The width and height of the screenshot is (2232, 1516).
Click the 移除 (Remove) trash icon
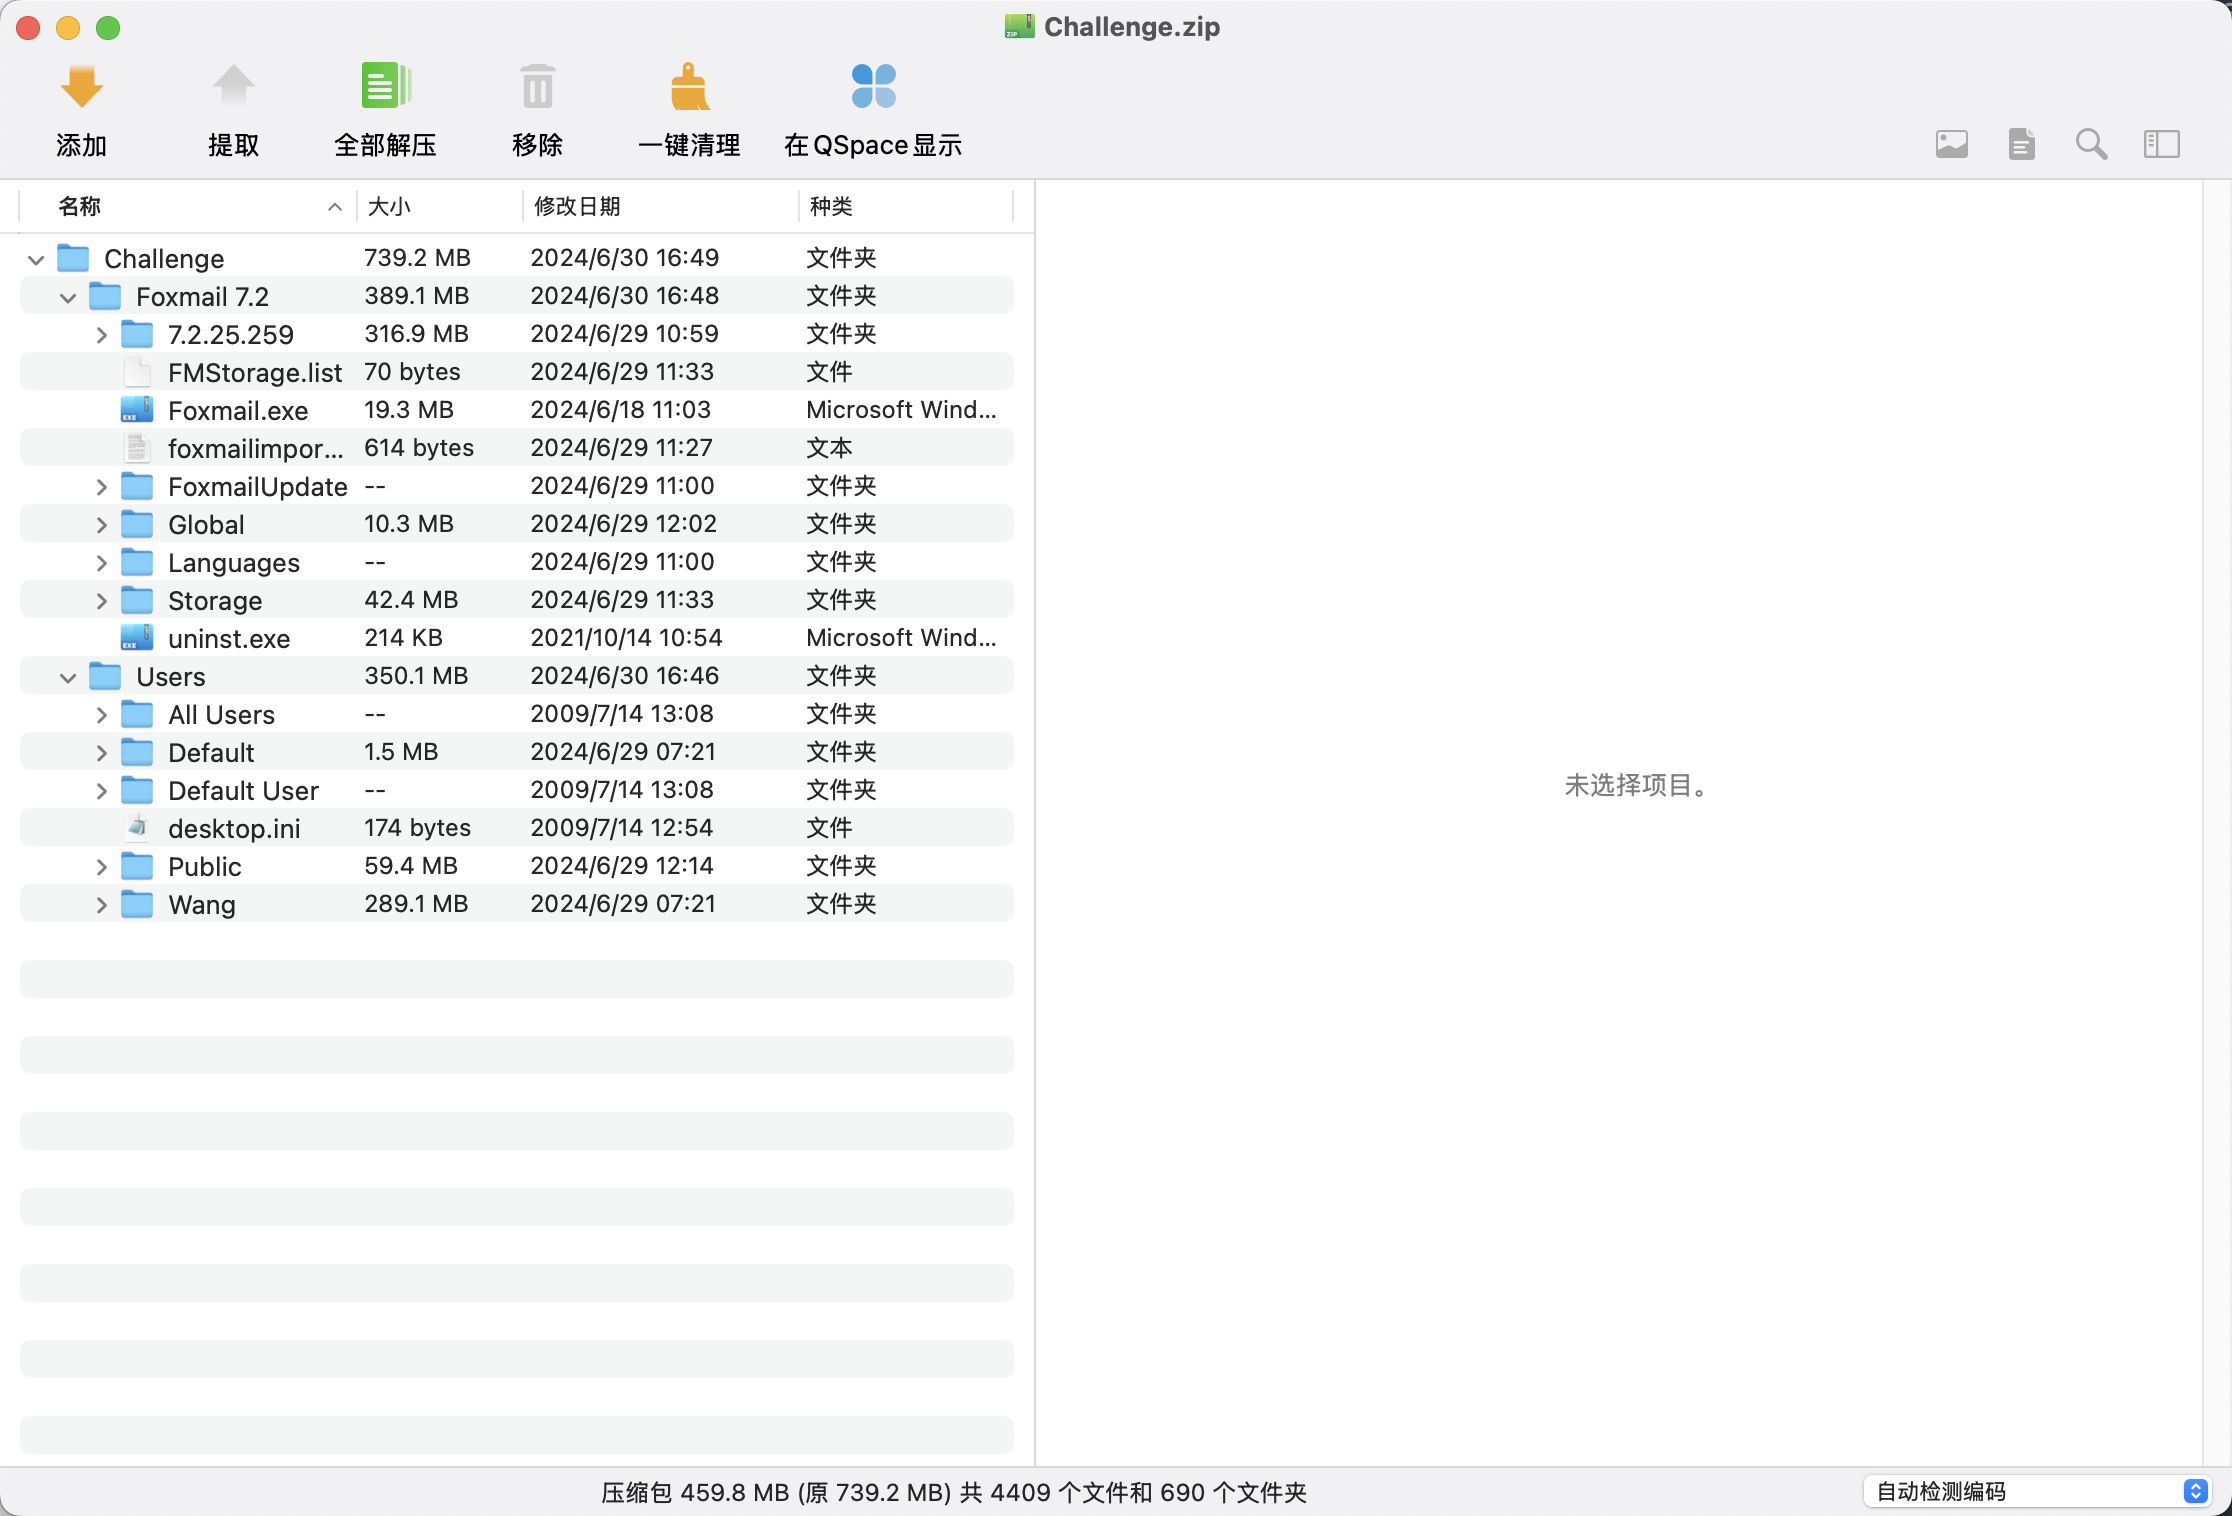coord(538,87)
